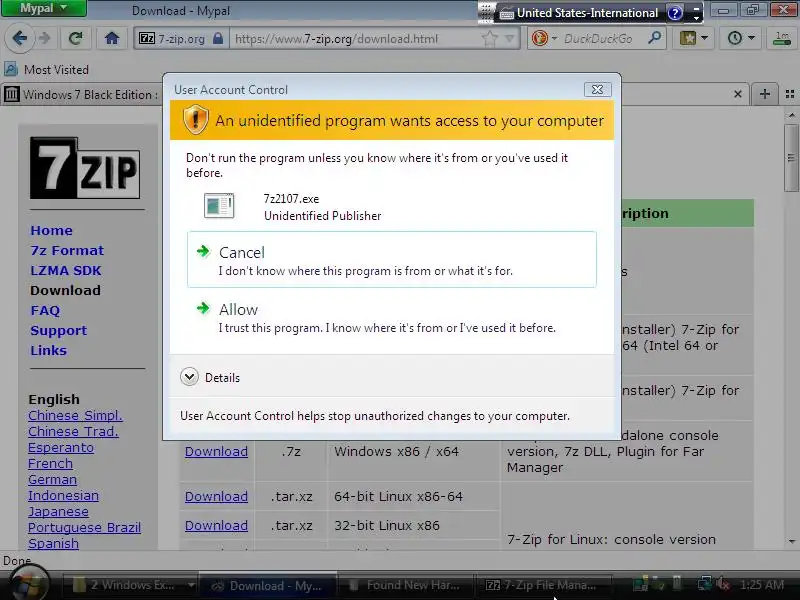Viewport: 800px width, 600px height.
Task: Switch language to French
Action: click(50, 463)
